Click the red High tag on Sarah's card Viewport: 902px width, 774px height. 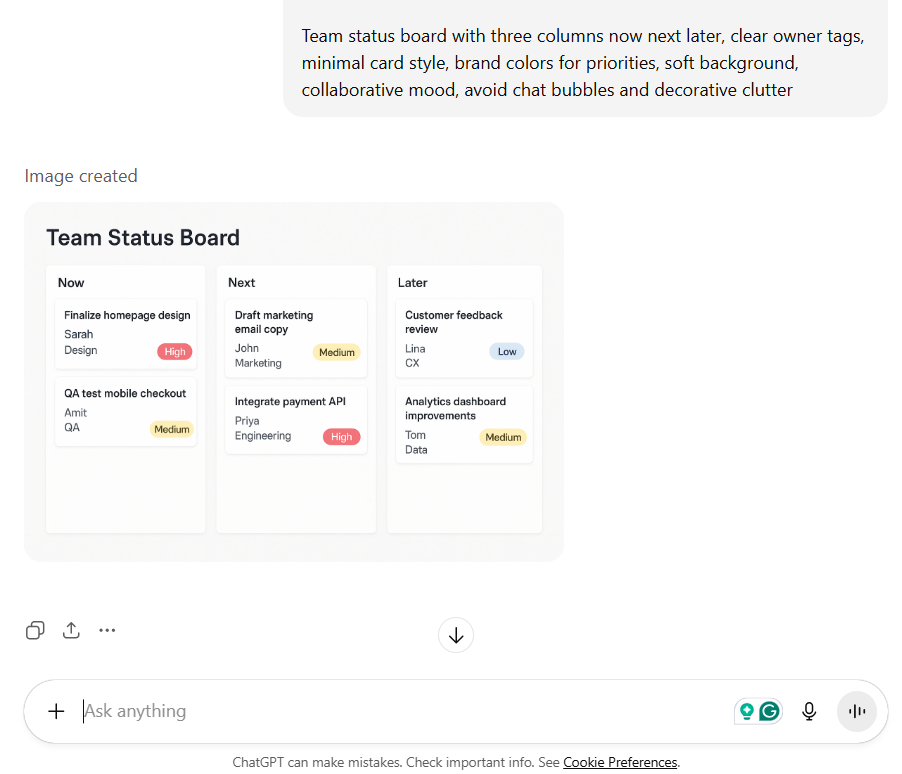pos(175,351)
